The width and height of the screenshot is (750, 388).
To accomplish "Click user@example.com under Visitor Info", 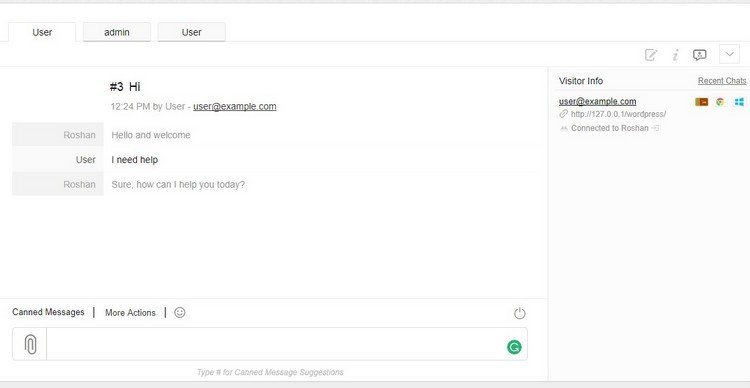I will pyautogui.click(x=597, y=101).
